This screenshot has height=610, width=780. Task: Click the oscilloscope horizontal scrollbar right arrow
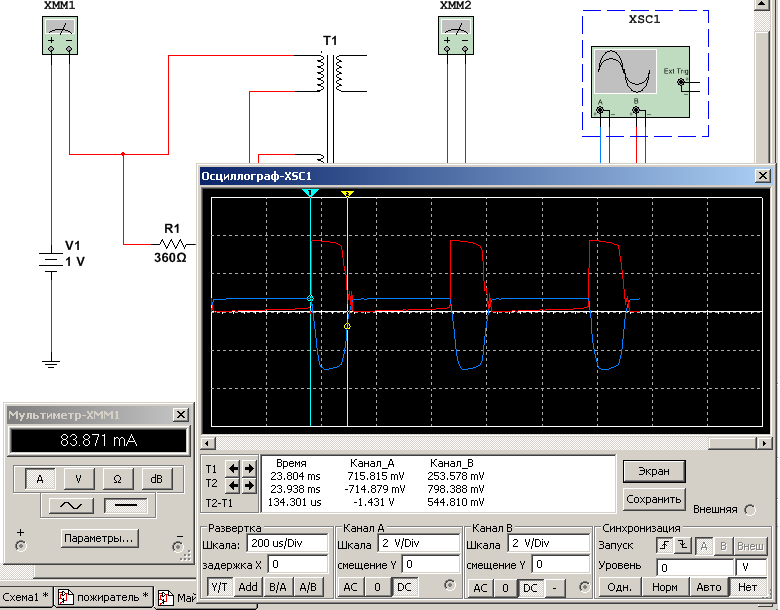(767, 443)
